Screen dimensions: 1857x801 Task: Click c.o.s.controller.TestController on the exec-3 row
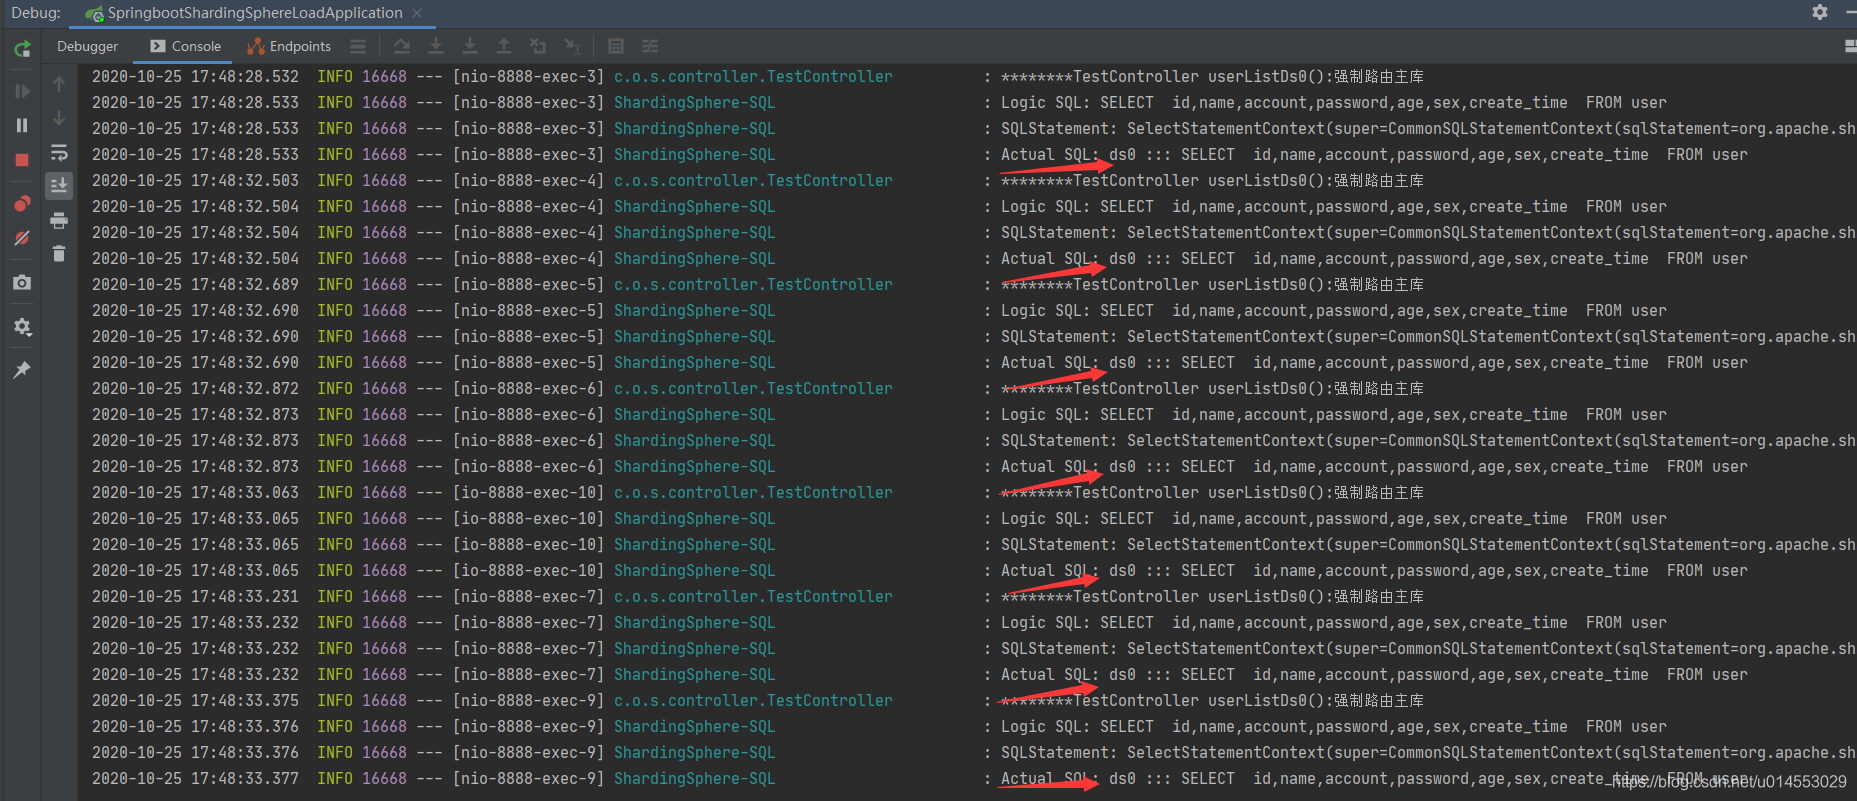[753, 76]
